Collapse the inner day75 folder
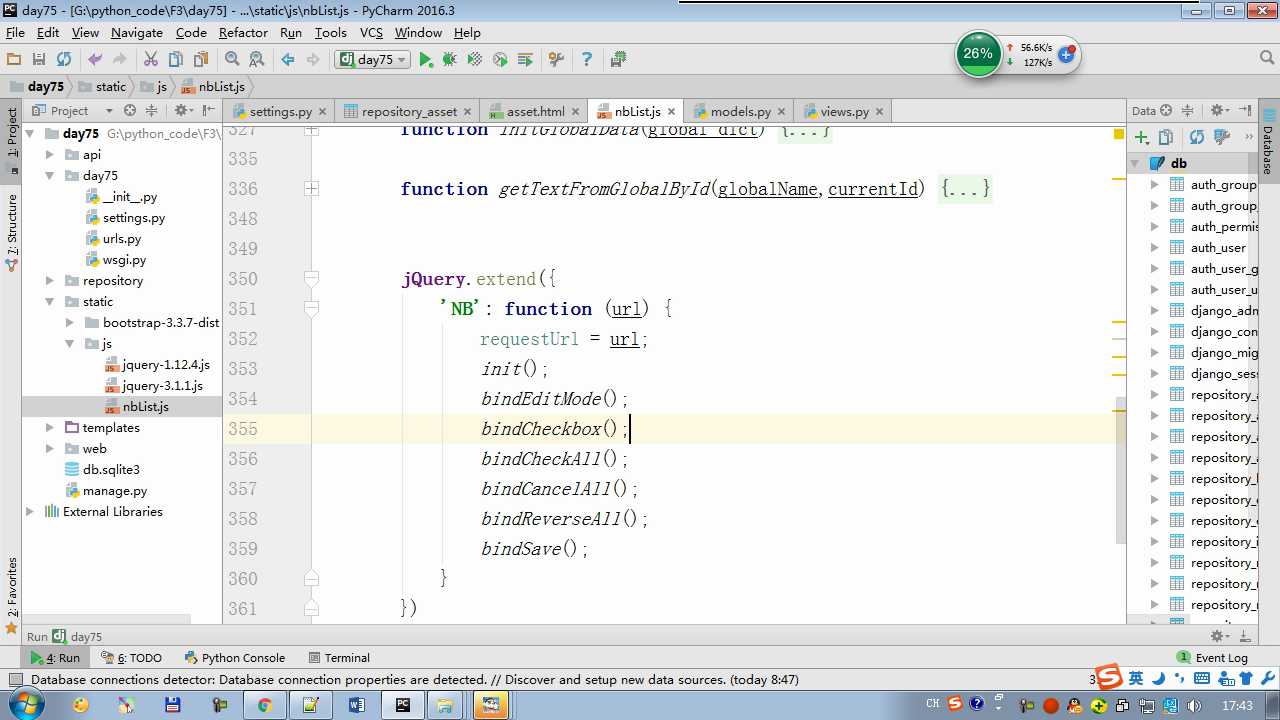The height and width of the screenshot is (720, 1280). [50, 176]
